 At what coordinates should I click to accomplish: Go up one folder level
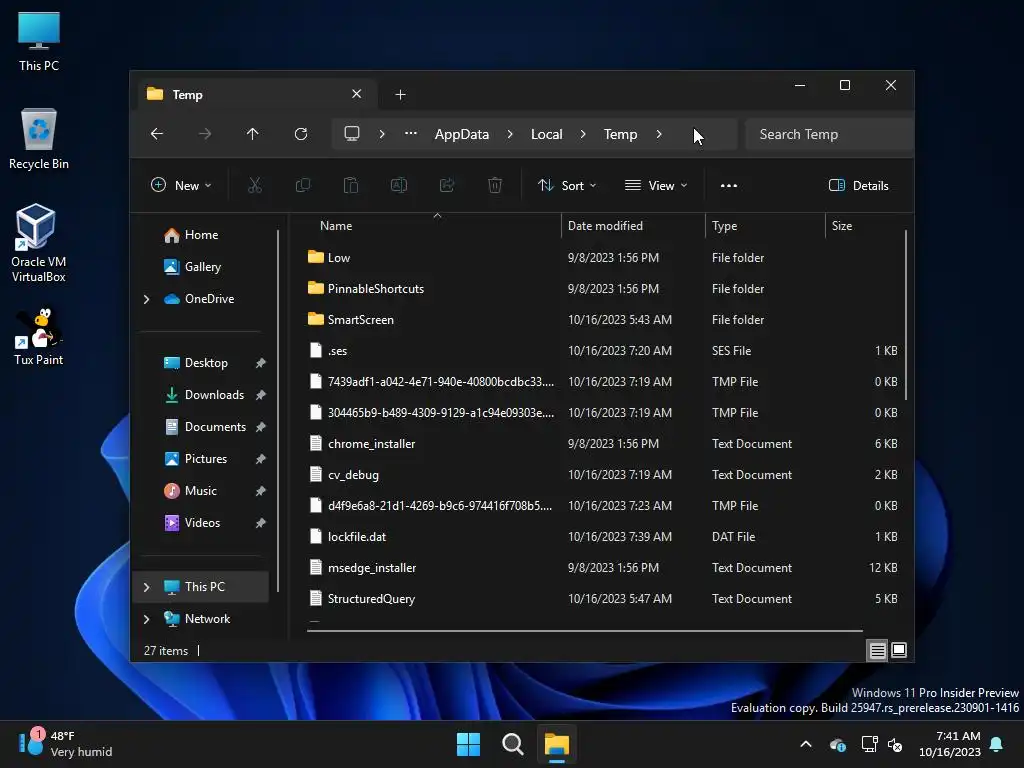coord(253,134)
